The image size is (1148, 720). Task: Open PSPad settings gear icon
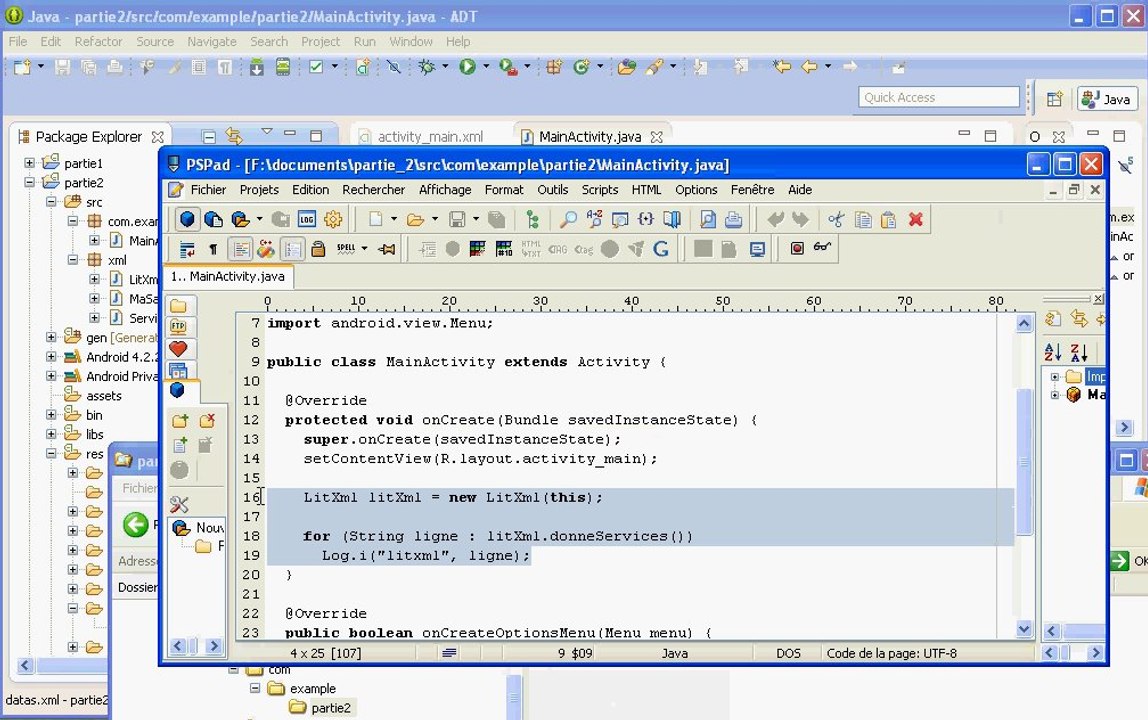[333, 219]
